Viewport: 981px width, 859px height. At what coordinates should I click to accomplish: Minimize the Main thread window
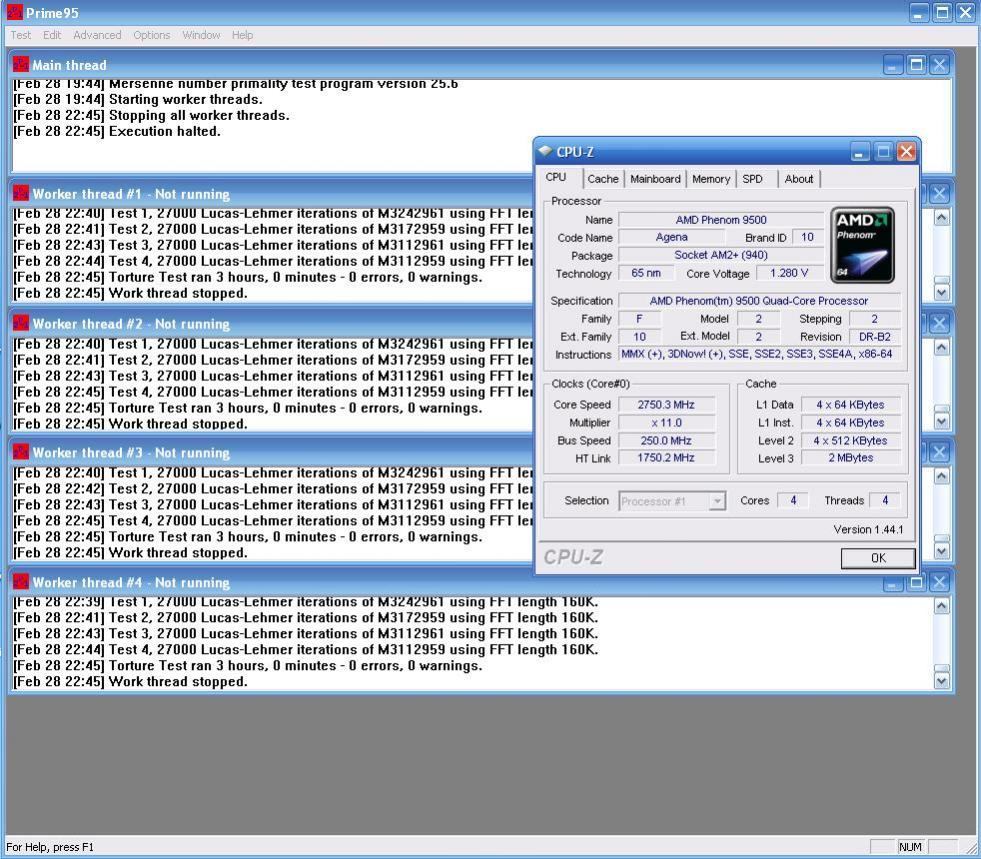893,64
